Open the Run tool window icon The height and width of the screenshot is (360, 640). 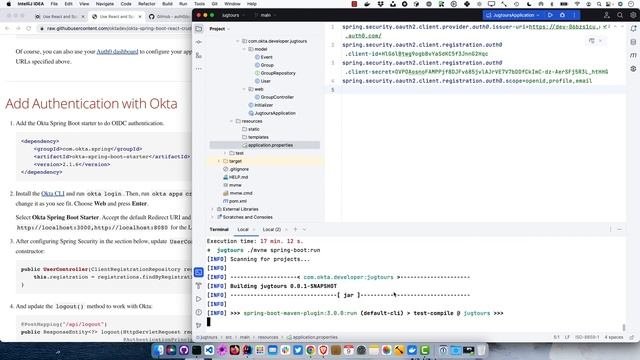199,299
